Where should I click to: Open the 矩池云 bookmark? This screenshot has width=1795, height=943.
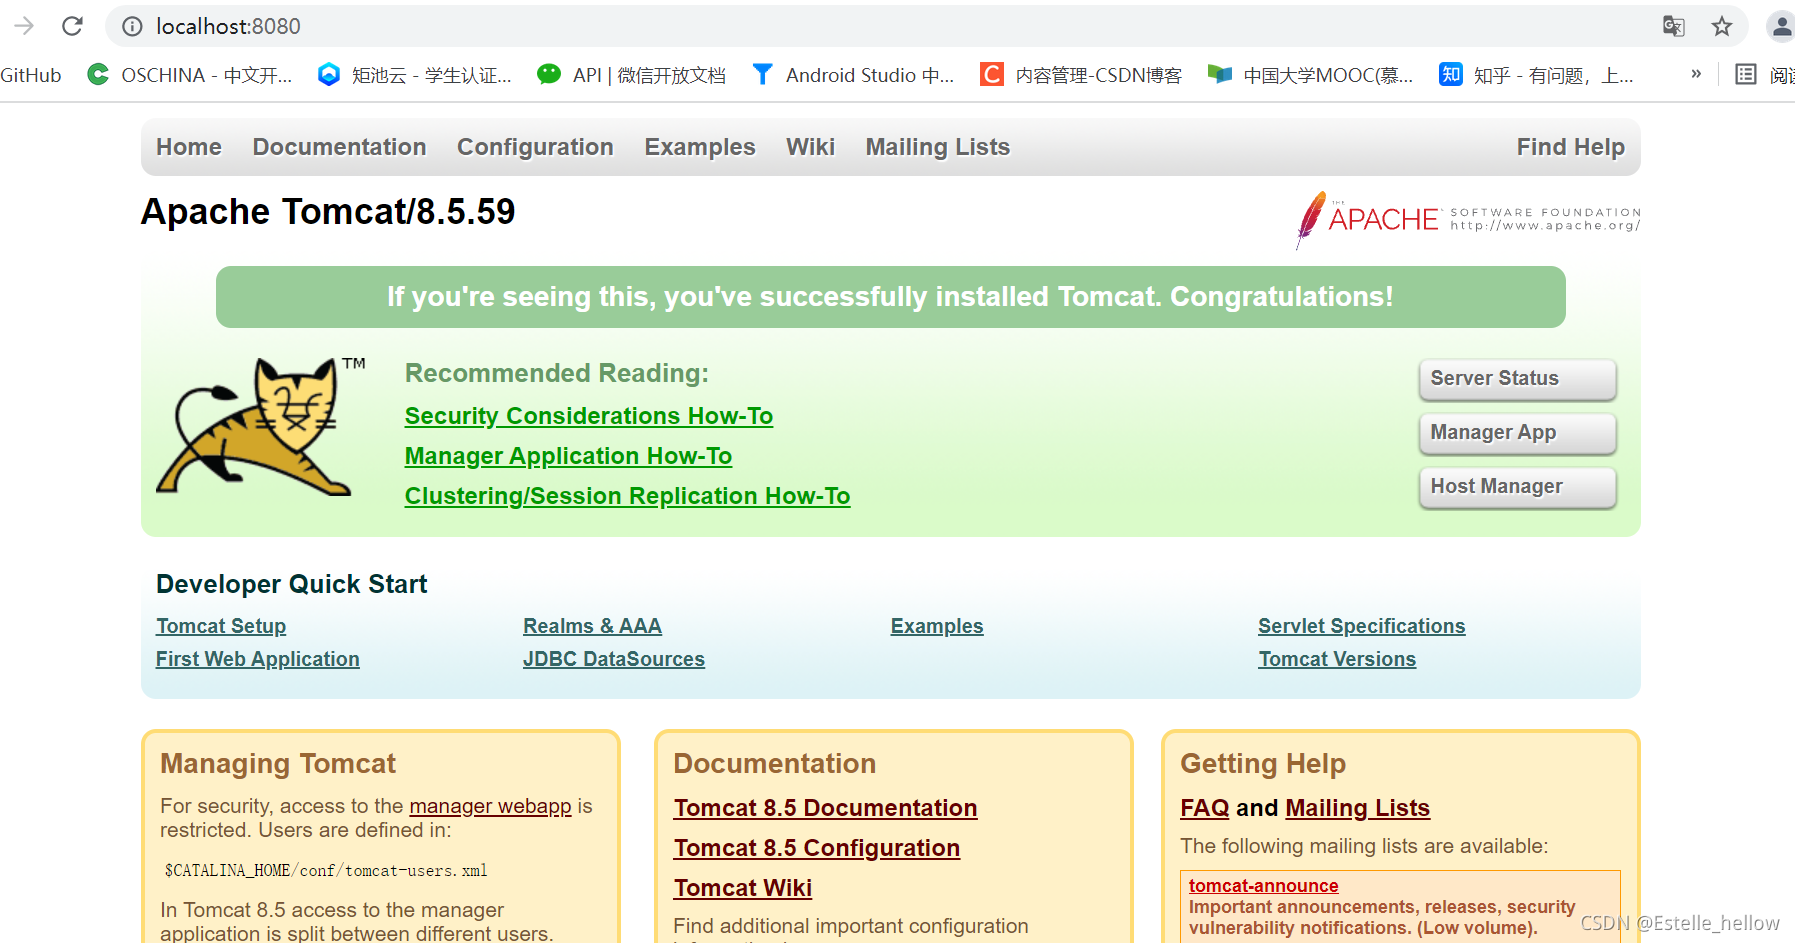(x=414, y=75)
